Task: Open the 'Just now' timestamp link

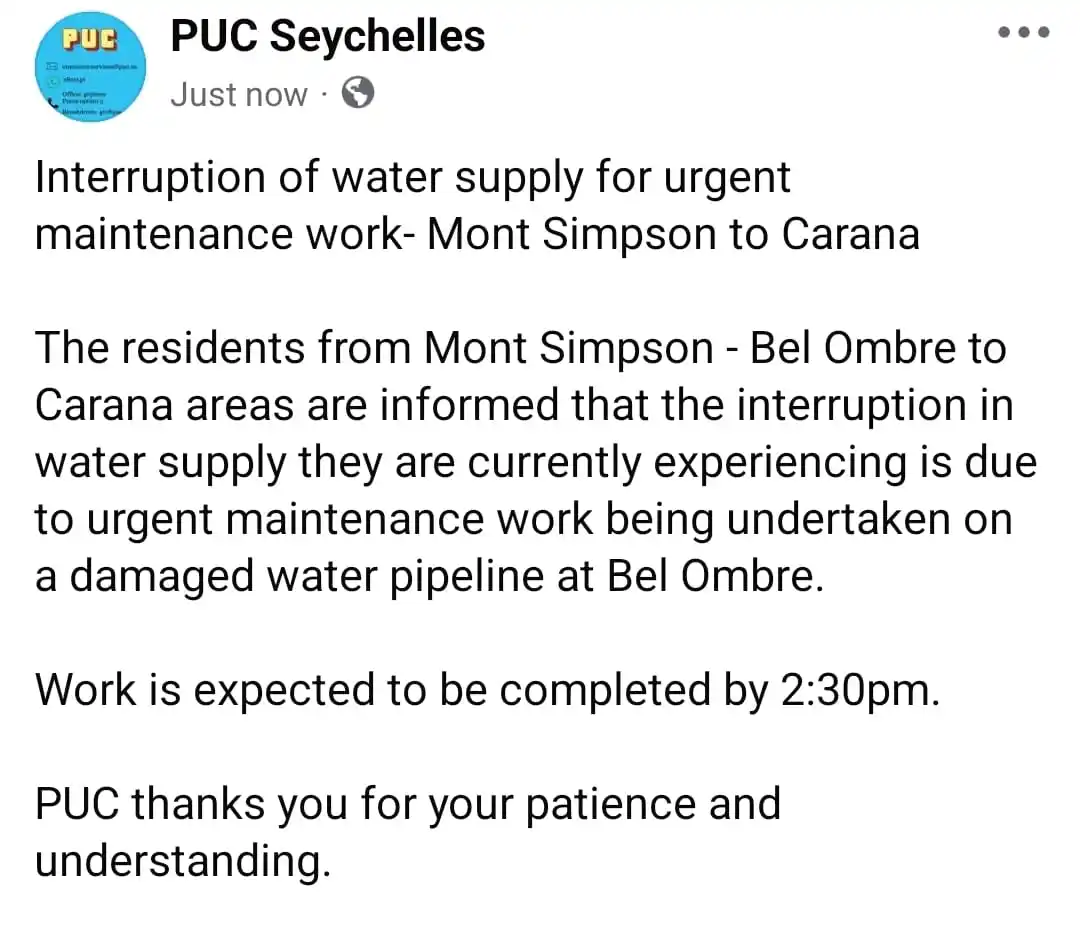Action: (x=238, y=94)
